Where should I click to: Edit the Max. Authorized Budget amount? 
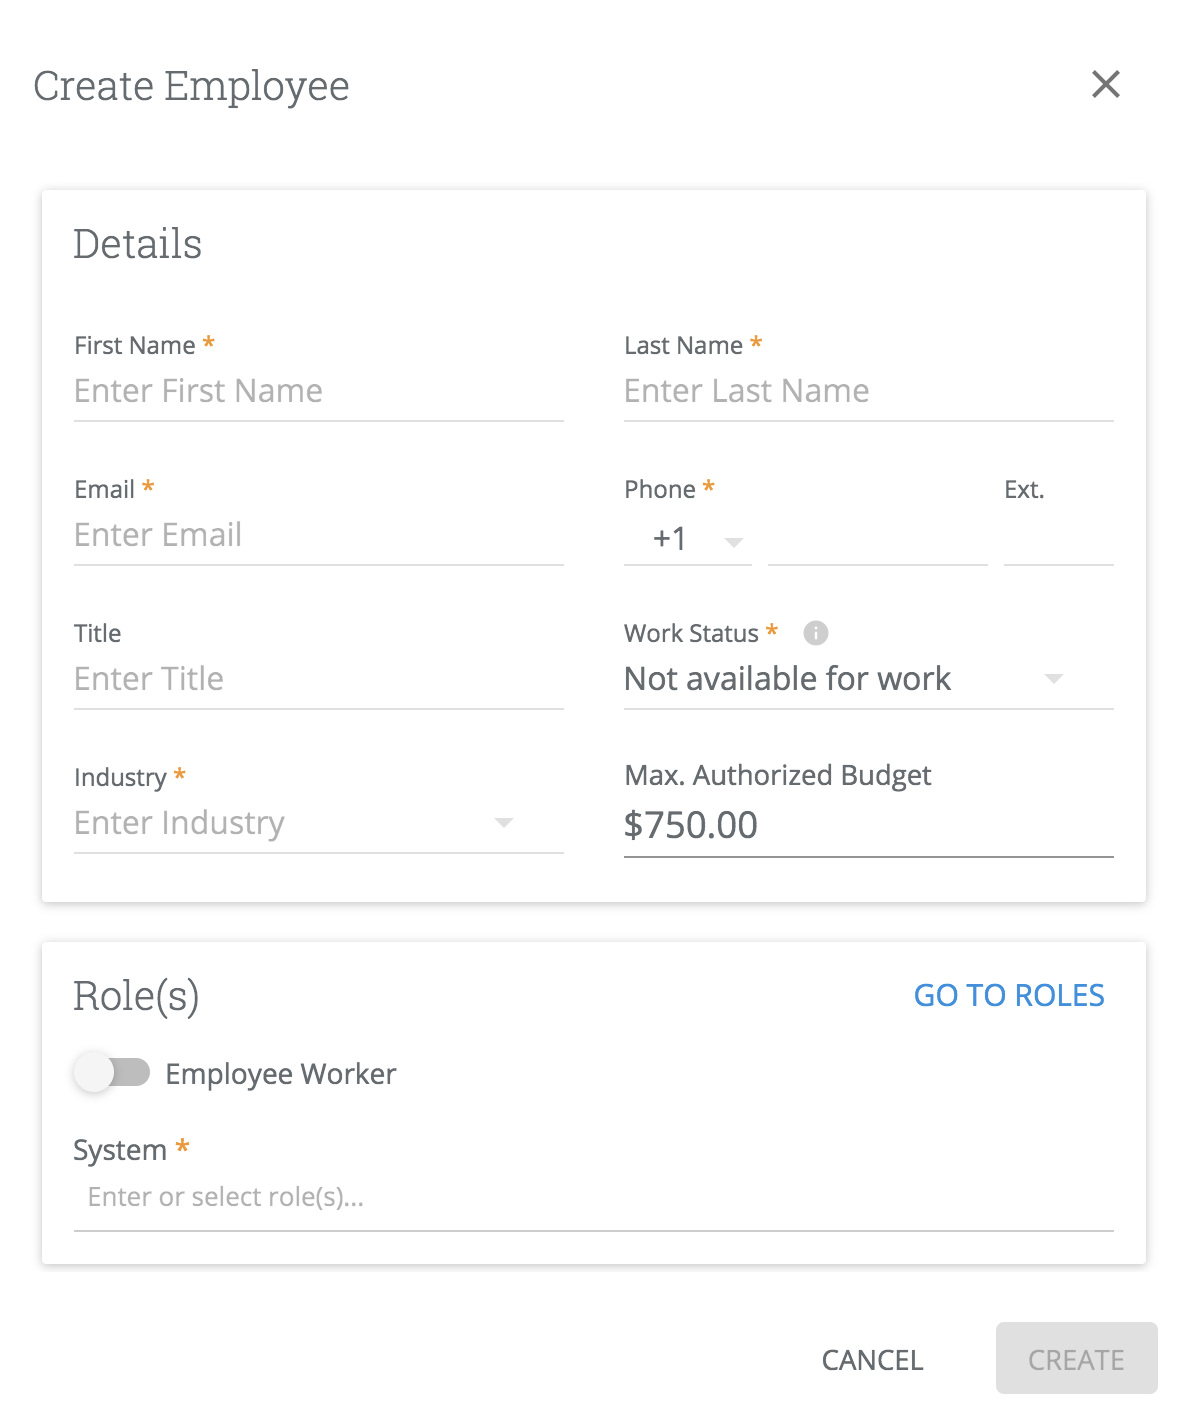click(x=868, y=826)
